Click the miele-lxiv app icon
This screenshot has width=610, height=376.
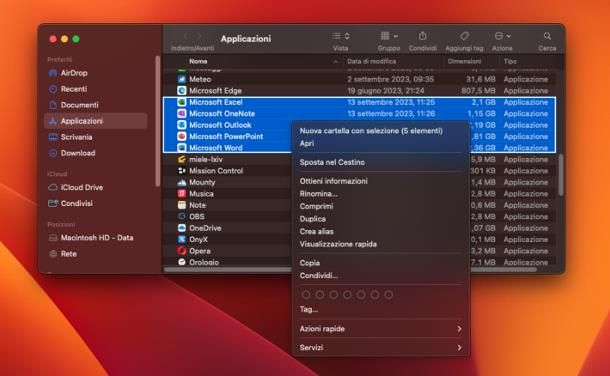point(182,159)
